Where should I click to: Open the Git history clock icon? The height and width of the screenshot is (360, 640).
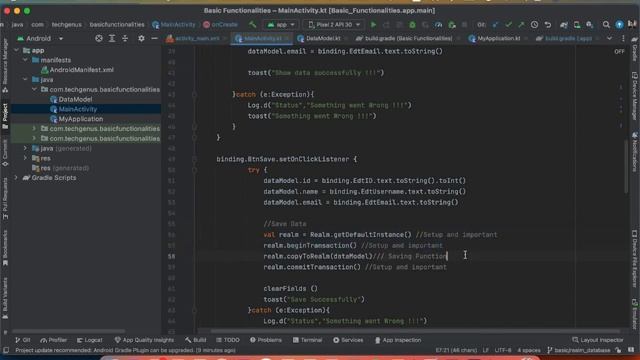[534, 25]
